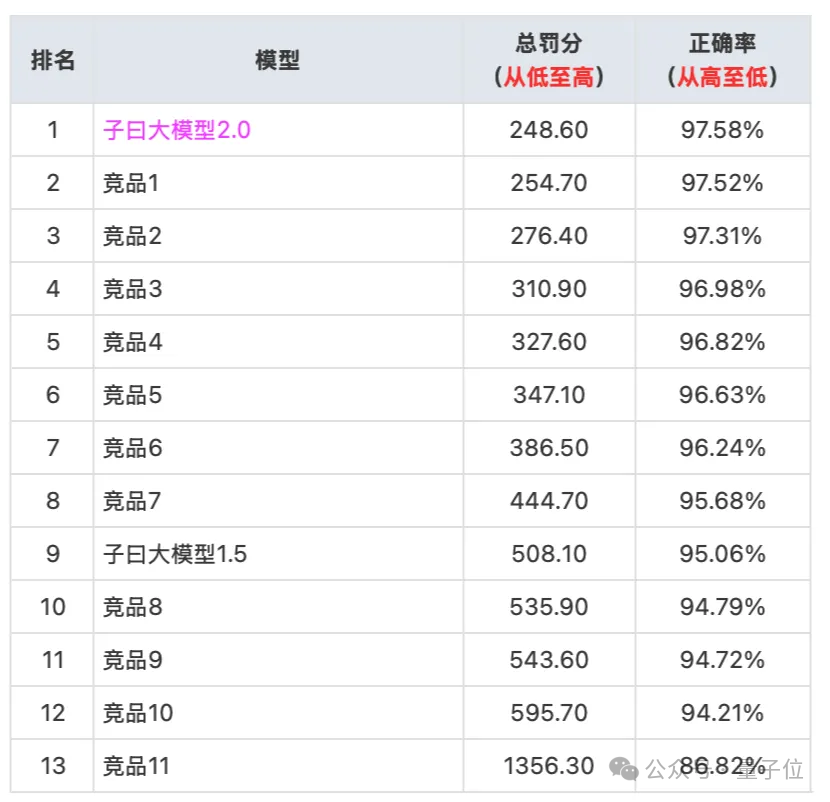830x802 pixels.
Task: Click rank number 9 in 子曰大模型1.5 row
Action: point(52,554)
